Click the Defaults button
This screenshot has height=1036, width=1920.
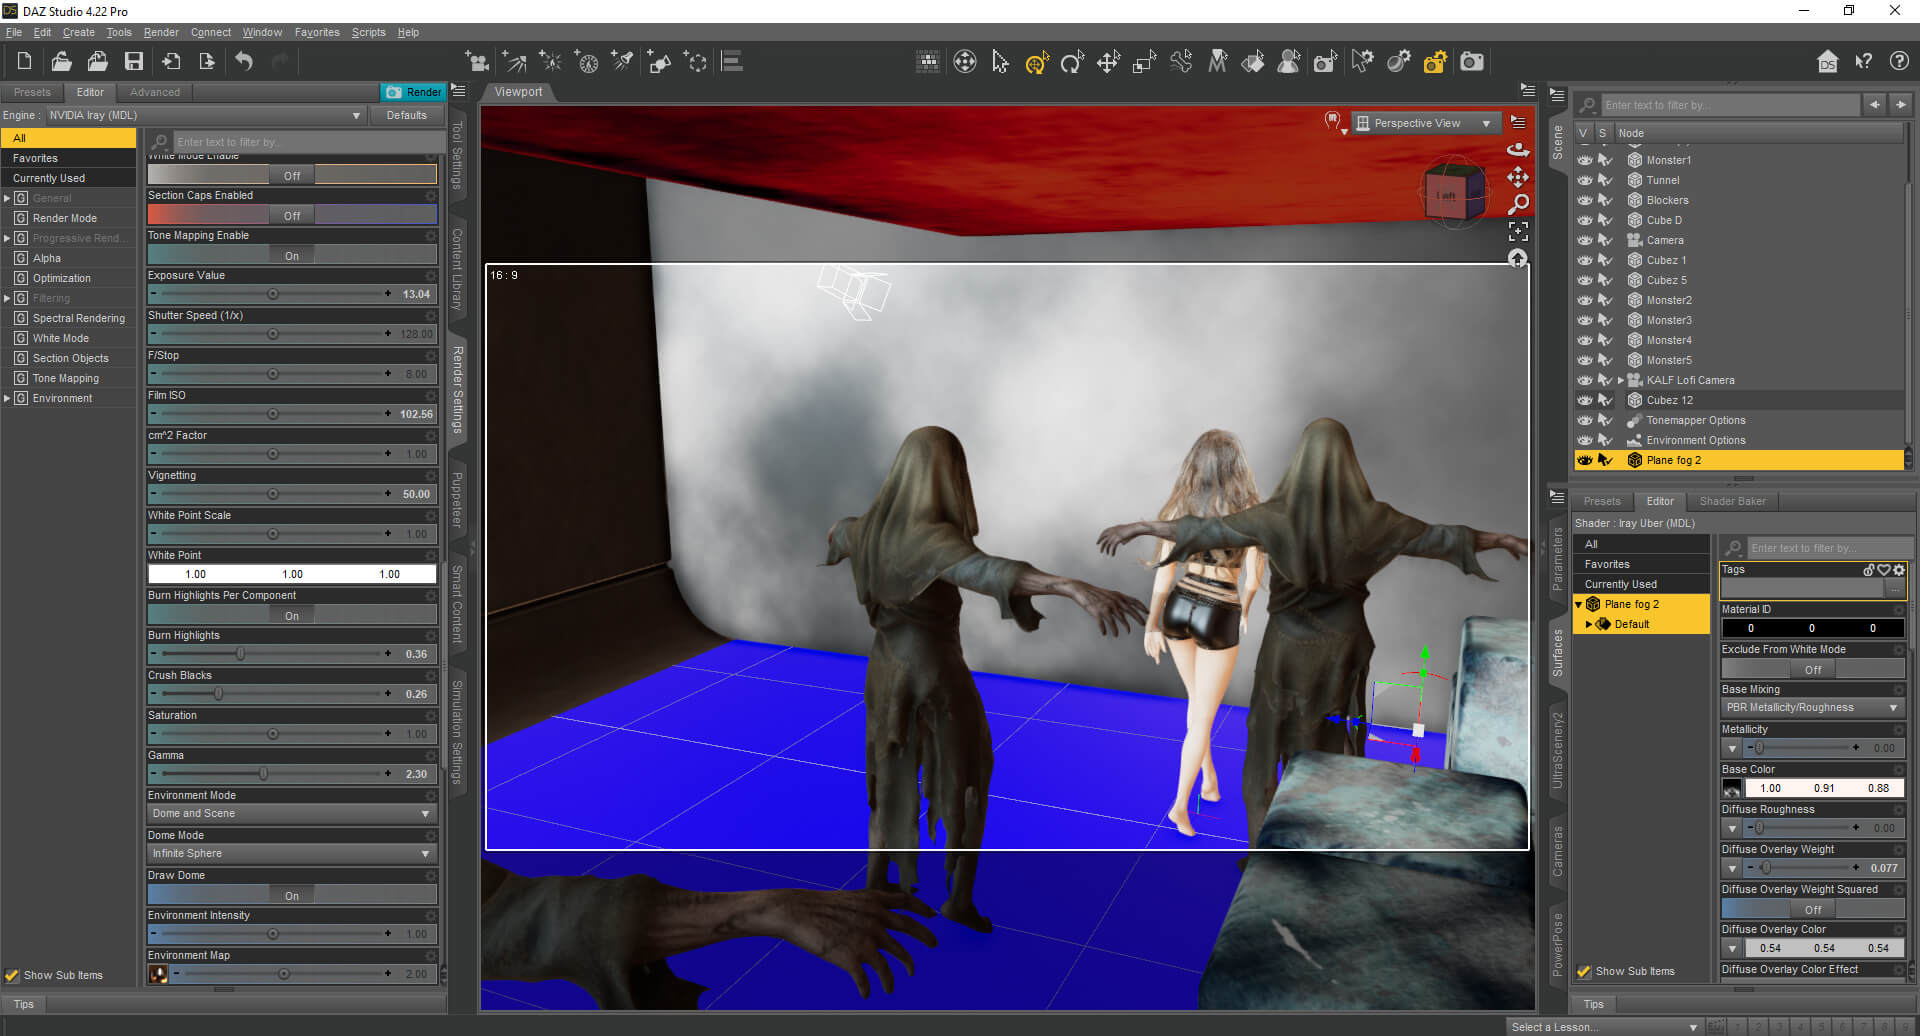tap(406, 115)
